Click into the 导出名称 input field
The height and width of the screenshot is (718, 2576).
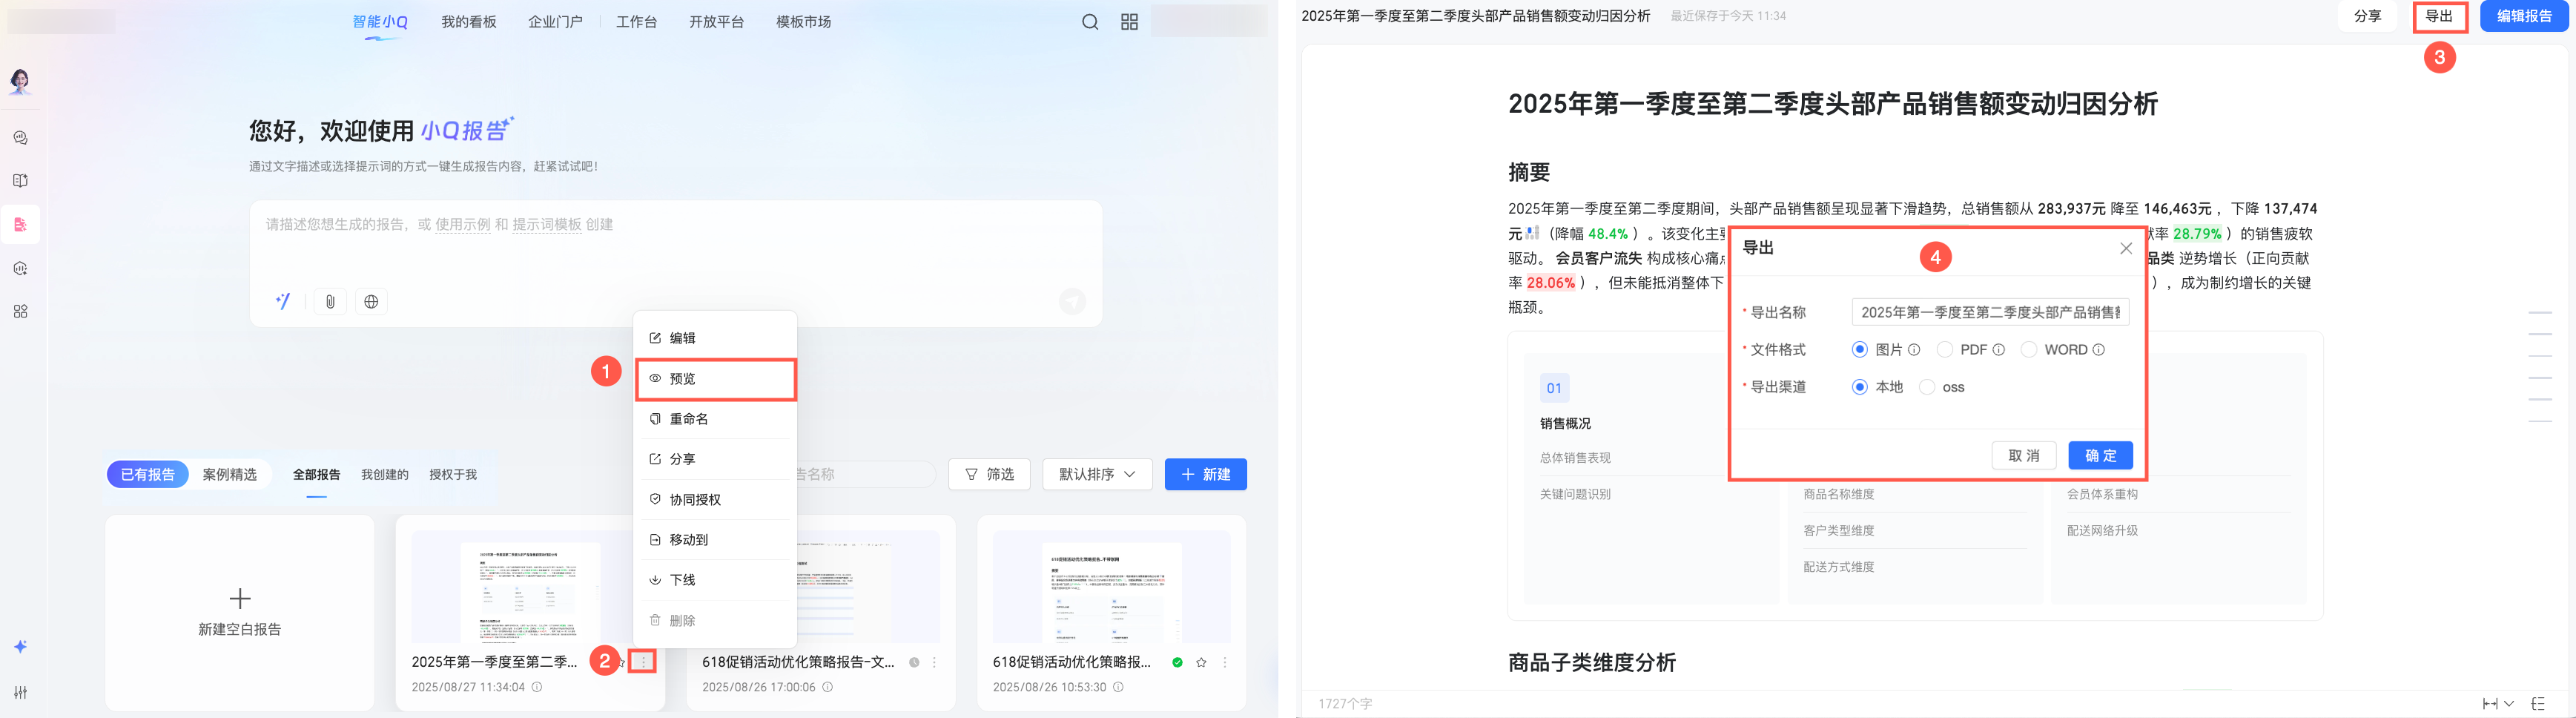pos(1990,313)
